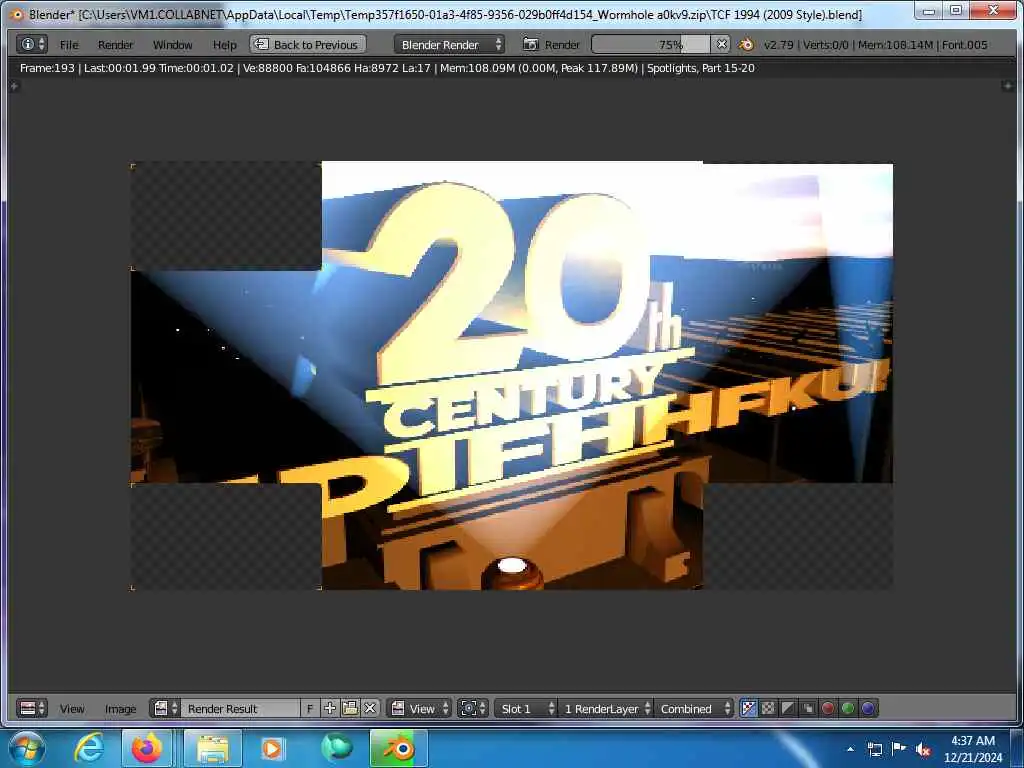
Task: Click the network tray icon
Action: coord(875,749)
